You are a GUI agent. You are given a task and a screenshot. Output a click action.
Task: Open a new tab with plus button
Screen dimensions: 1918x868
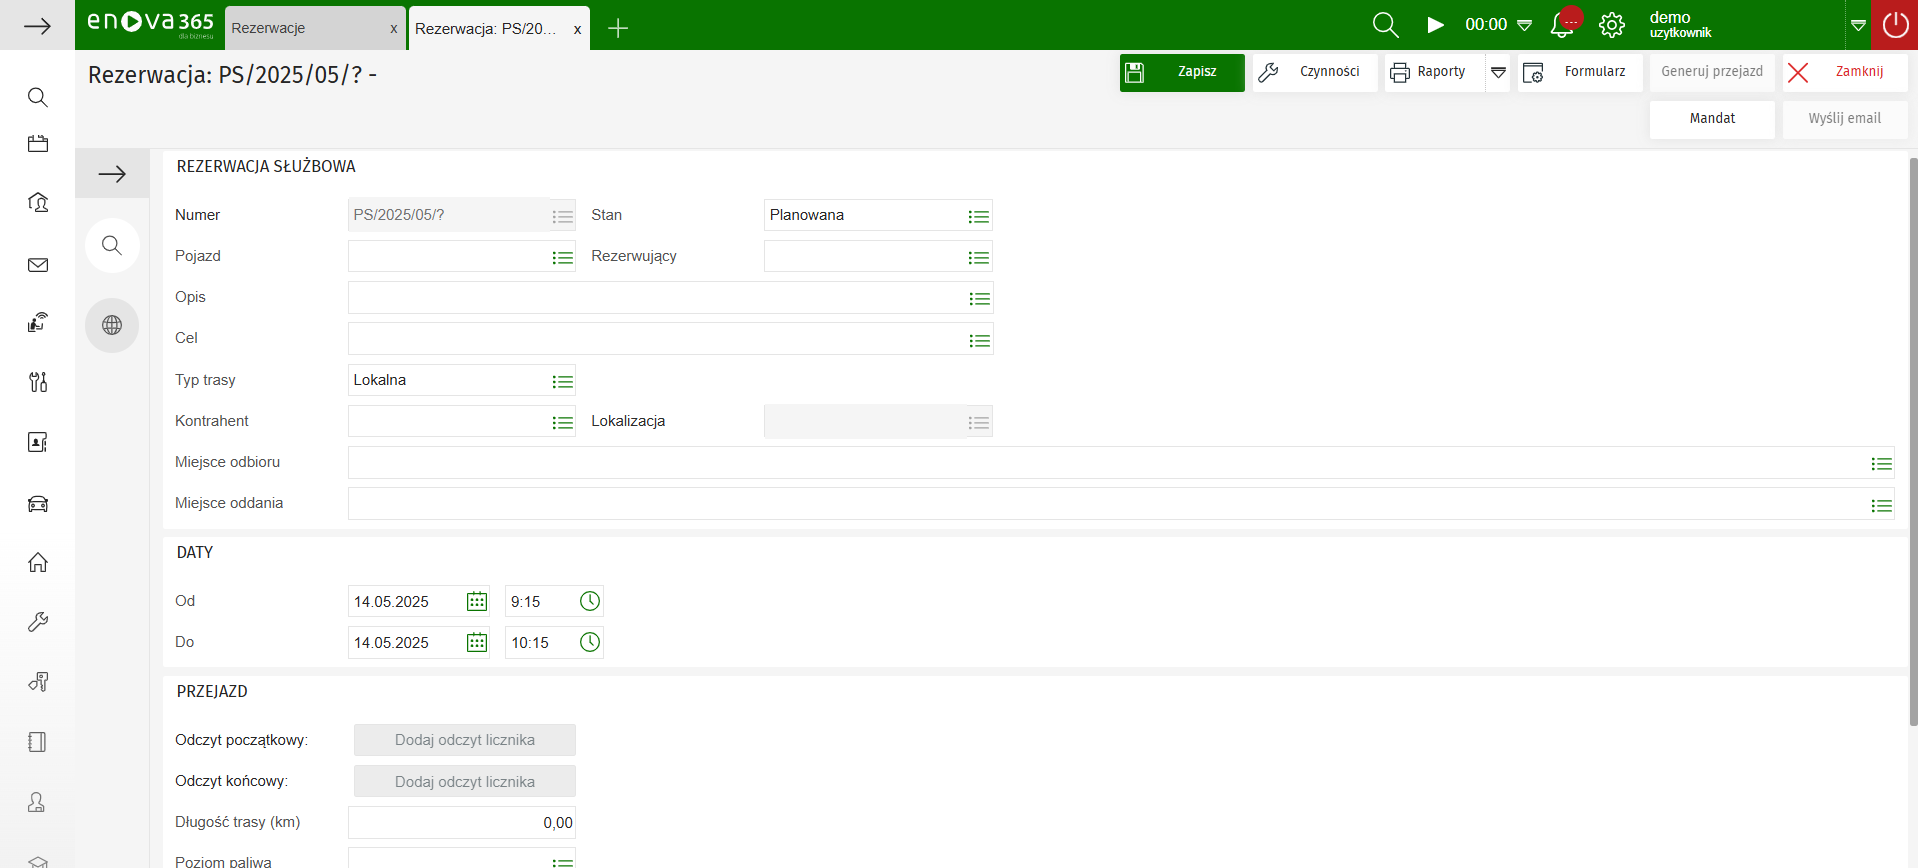(618, 28)
